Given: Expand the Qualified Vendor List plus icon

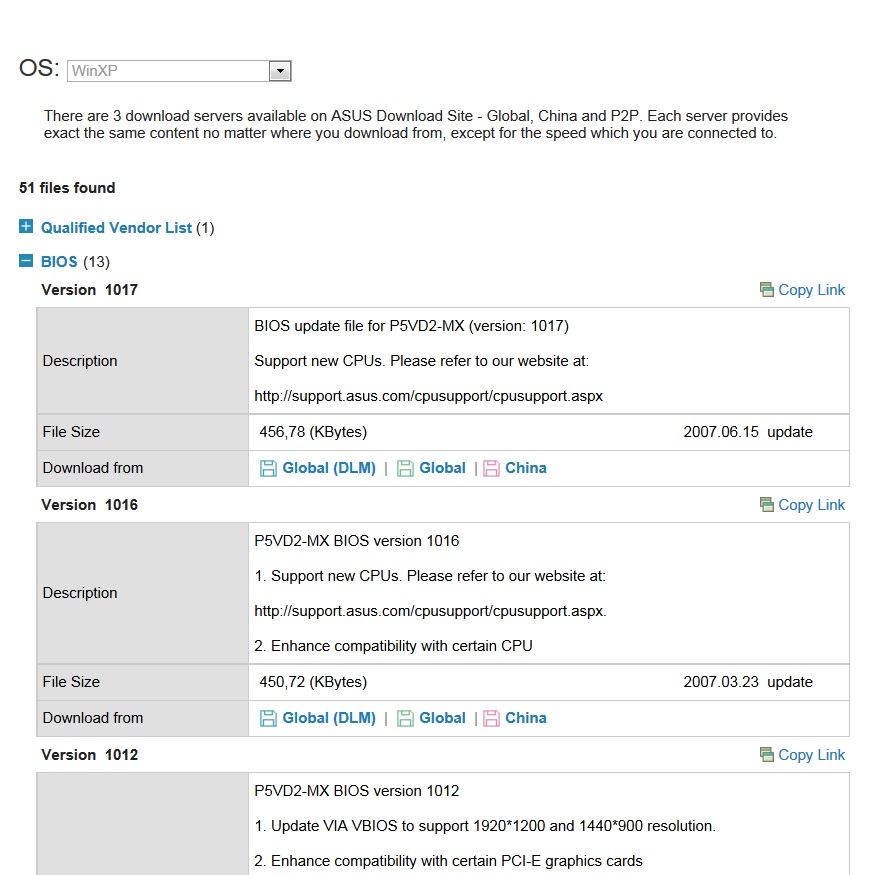Looking at the screenshot, I should (26, 226).
